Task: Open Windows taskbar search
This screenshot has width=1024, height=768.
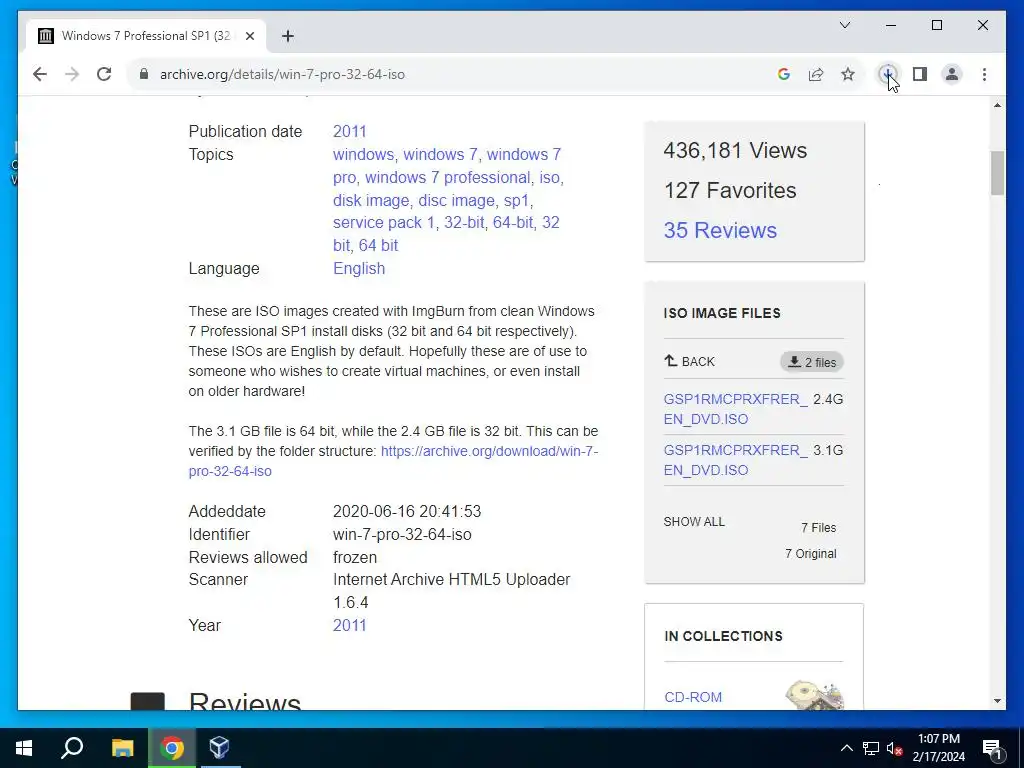Action: [x=72, y=748]
